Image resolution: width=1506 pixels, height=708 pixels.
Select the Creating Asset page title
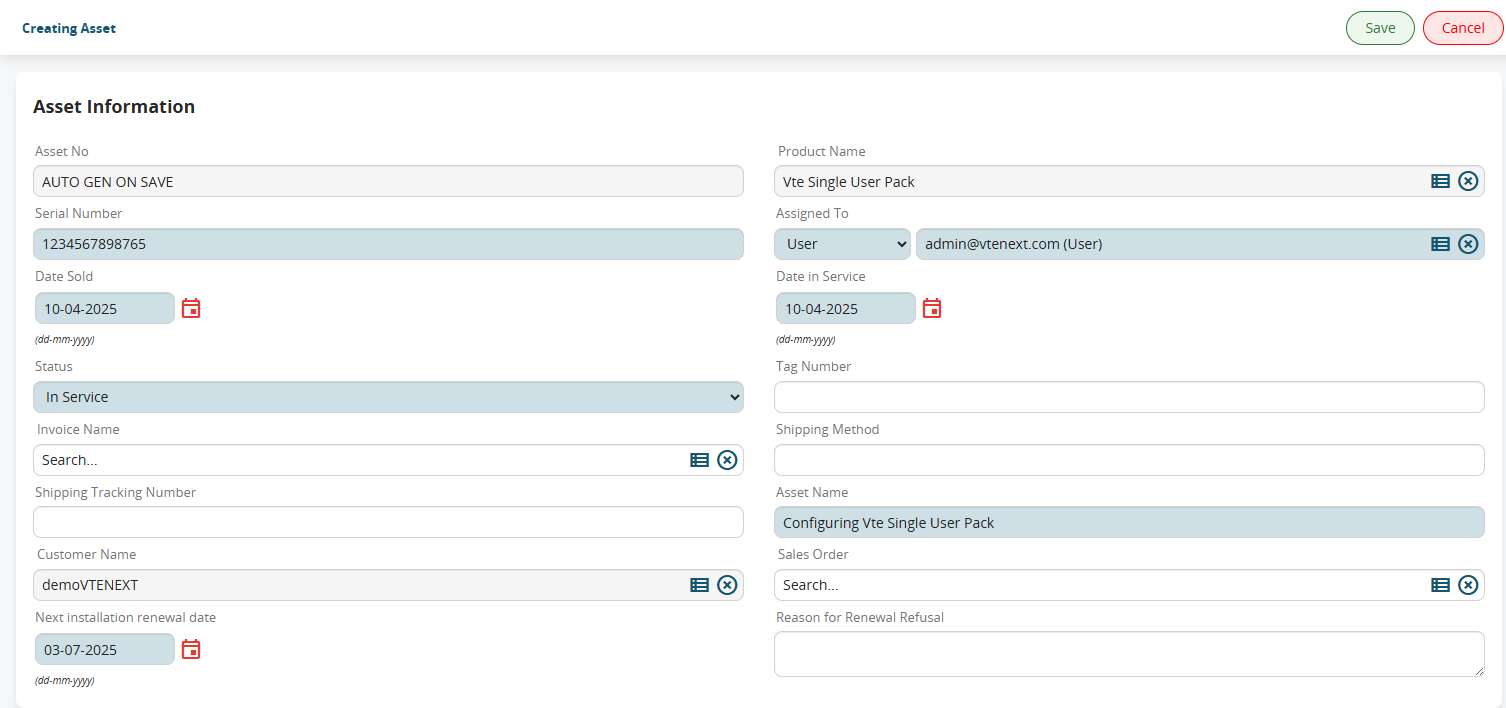pyautogui.click(x=69, y=28)
